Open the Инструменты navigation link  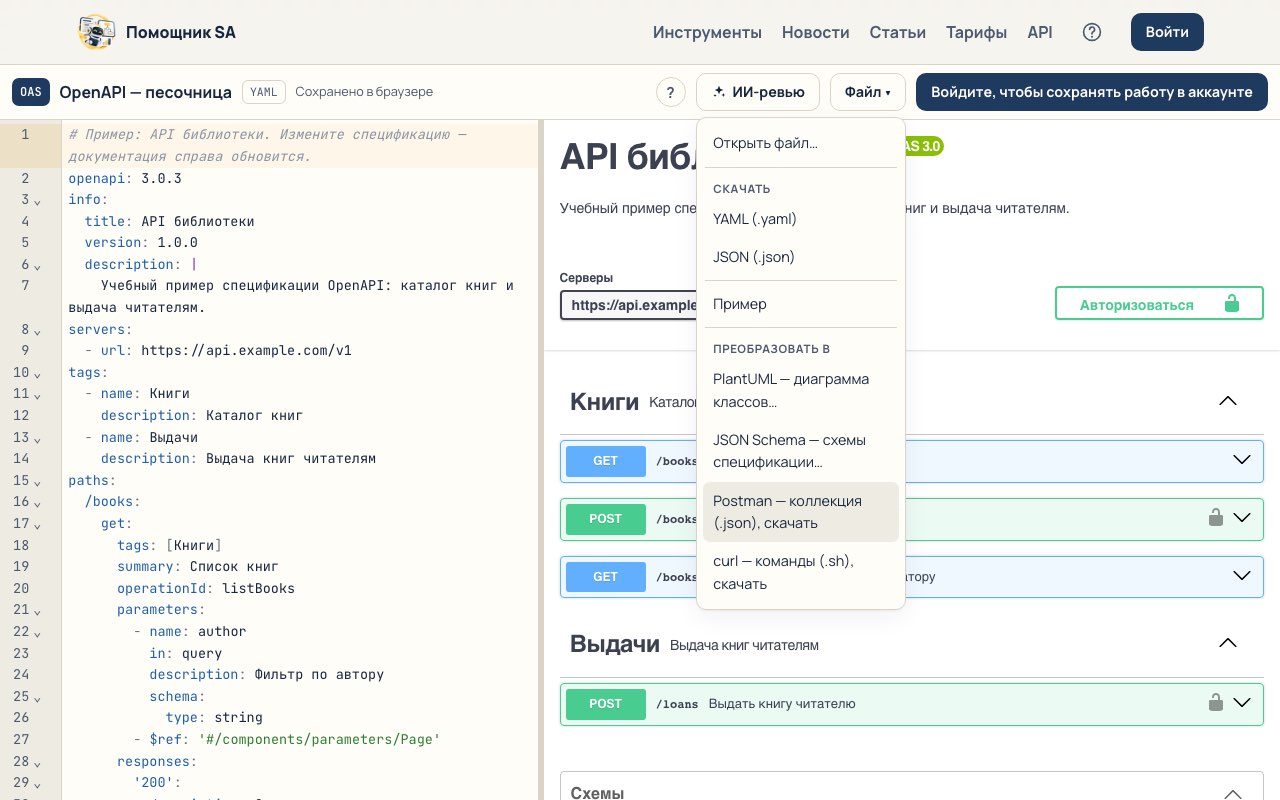(x=707, y=32)
